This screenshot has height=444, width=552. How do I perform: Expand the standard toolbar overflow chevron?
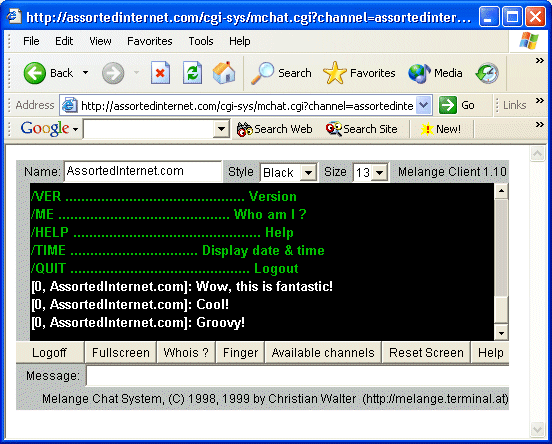[x=540, y=61]
